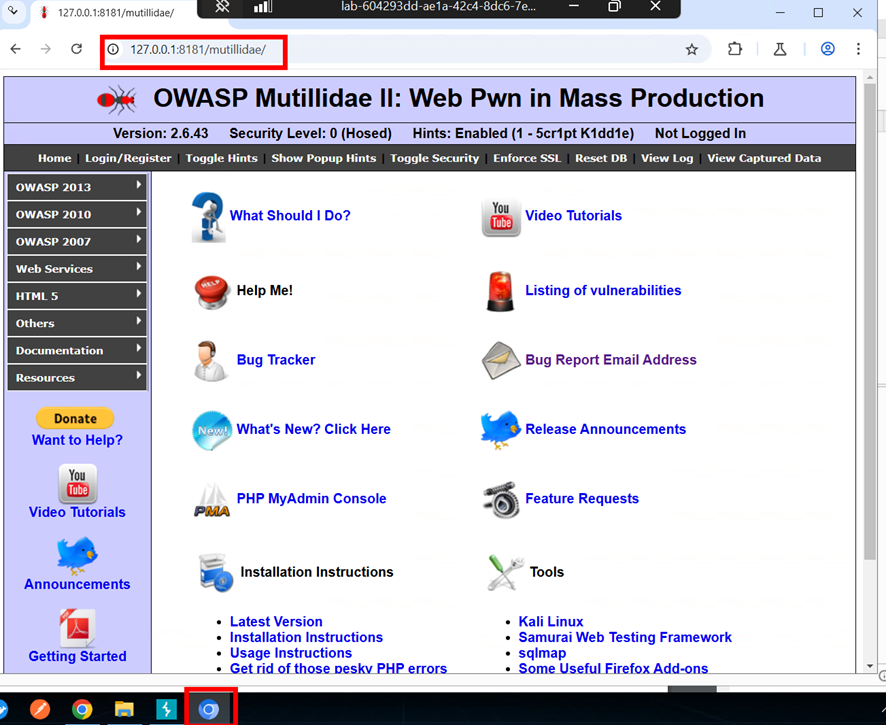Expand the Web Services sidebar menu
The image size is (886, 725).
[77, 268]
